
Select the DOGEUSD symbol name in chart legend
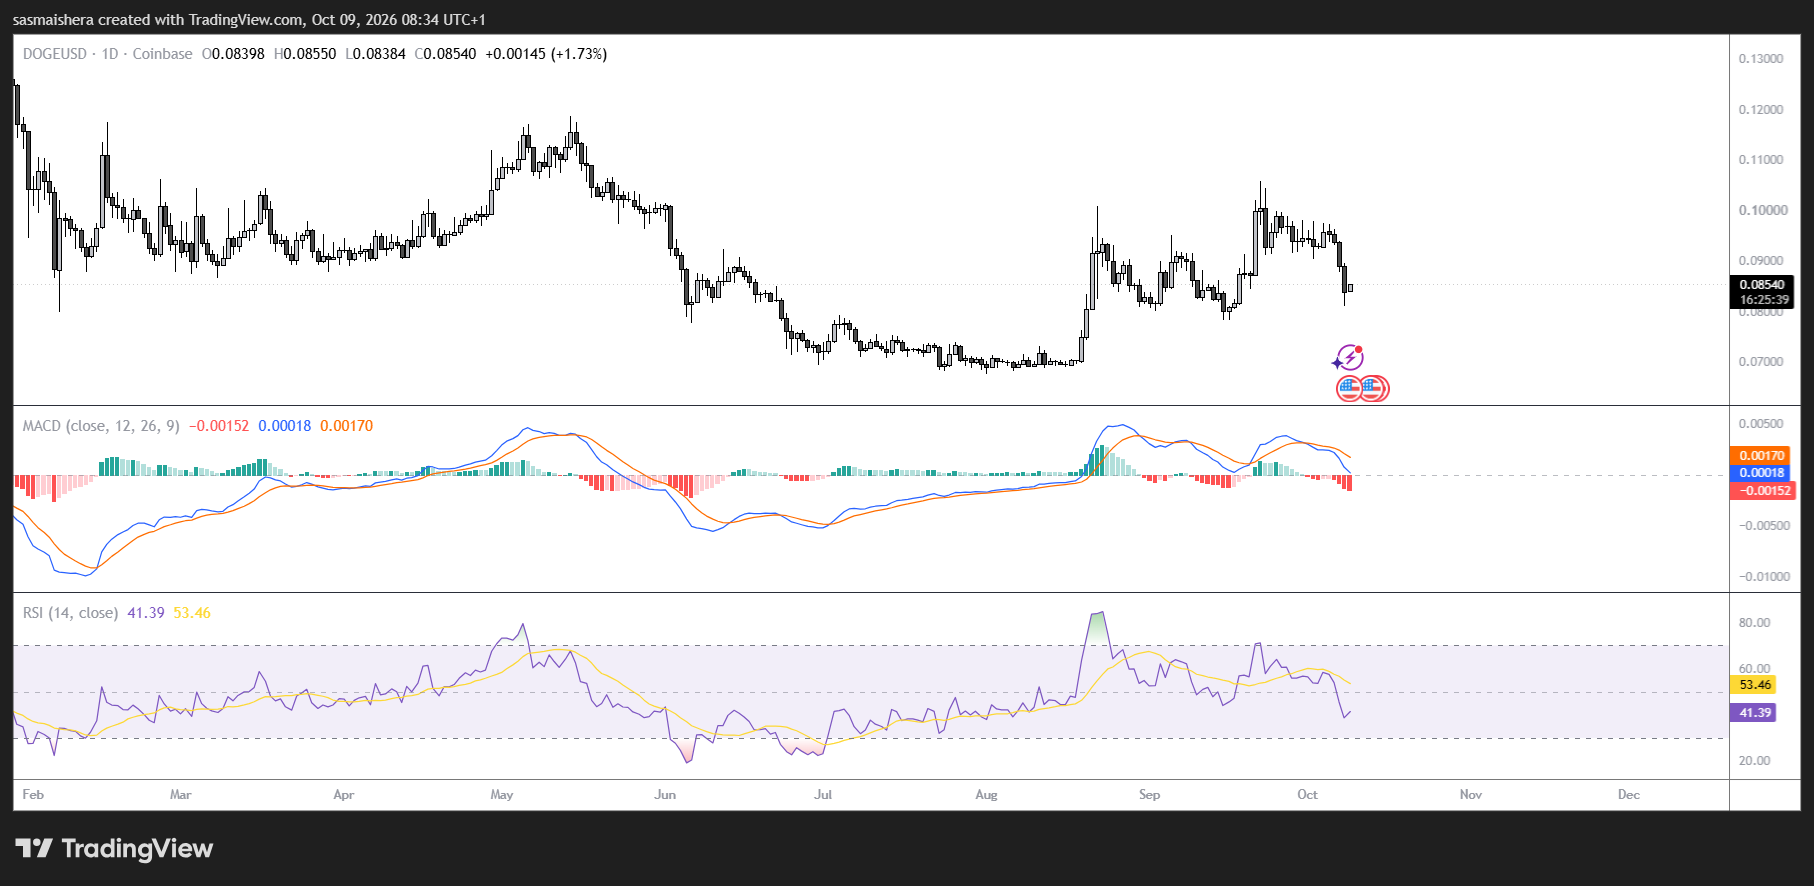tap(55, 54)
